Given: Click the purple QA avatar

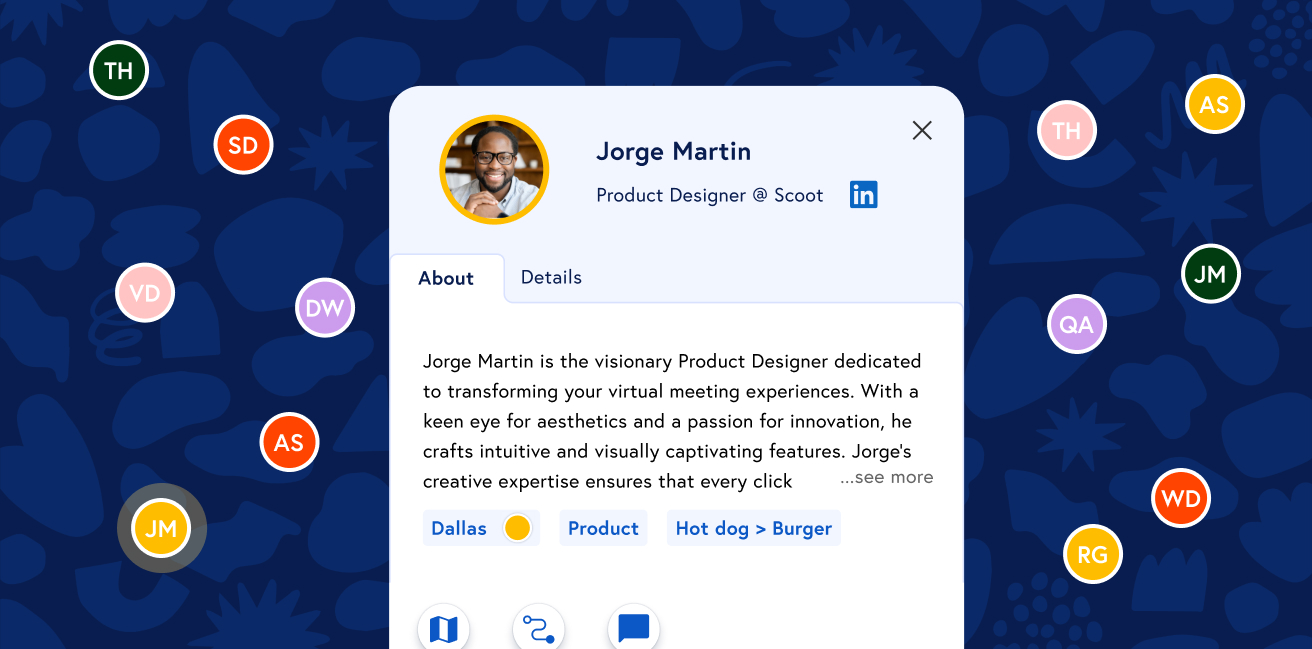Looking at the screenshot, I should pyautogui.click(x=1077, y=324).
